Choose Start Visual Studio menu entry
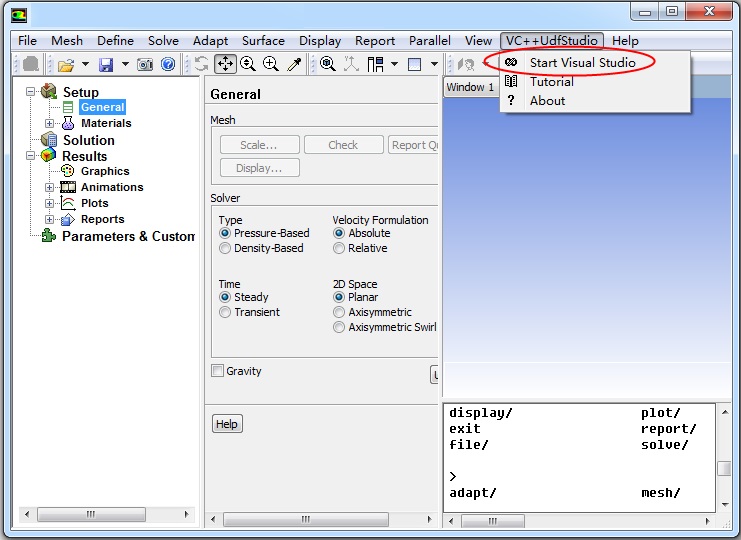This screenshot has height=540, width=741. [582, 62]
